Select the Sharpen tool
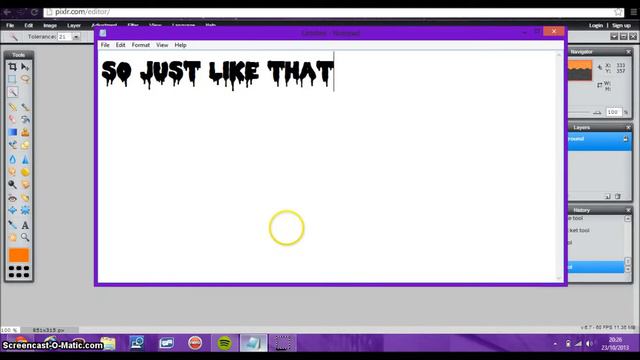 click(25, 159)
